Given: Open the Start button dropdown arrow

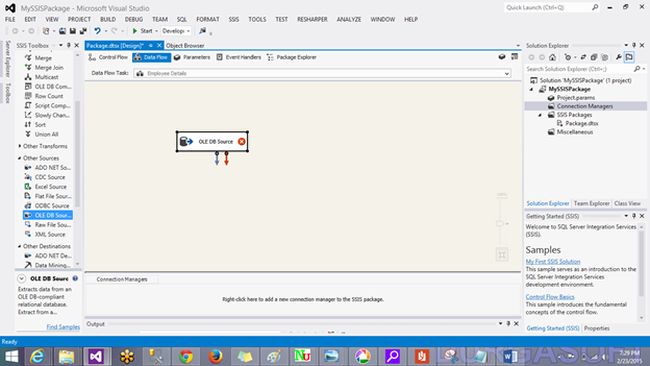Looking at the screenshot, I should 156,31.
